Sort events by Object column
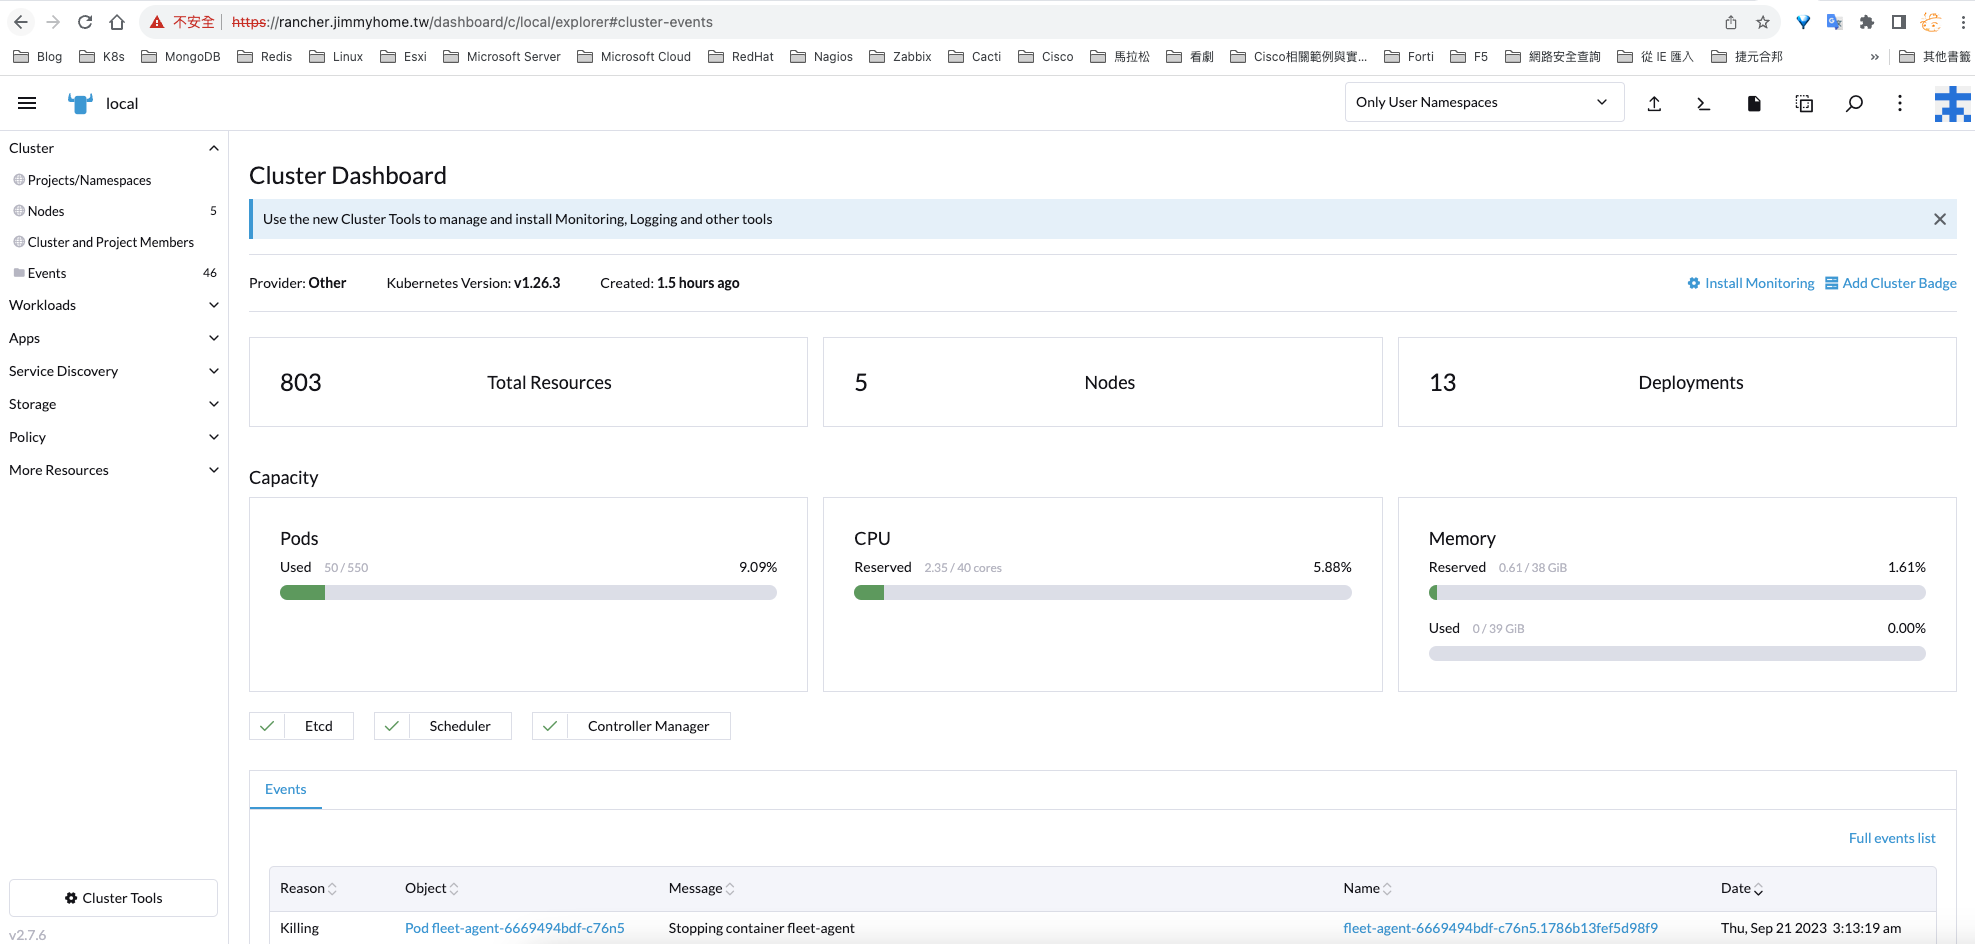The width and height of the screenshot is (1975, 944). 432,888
